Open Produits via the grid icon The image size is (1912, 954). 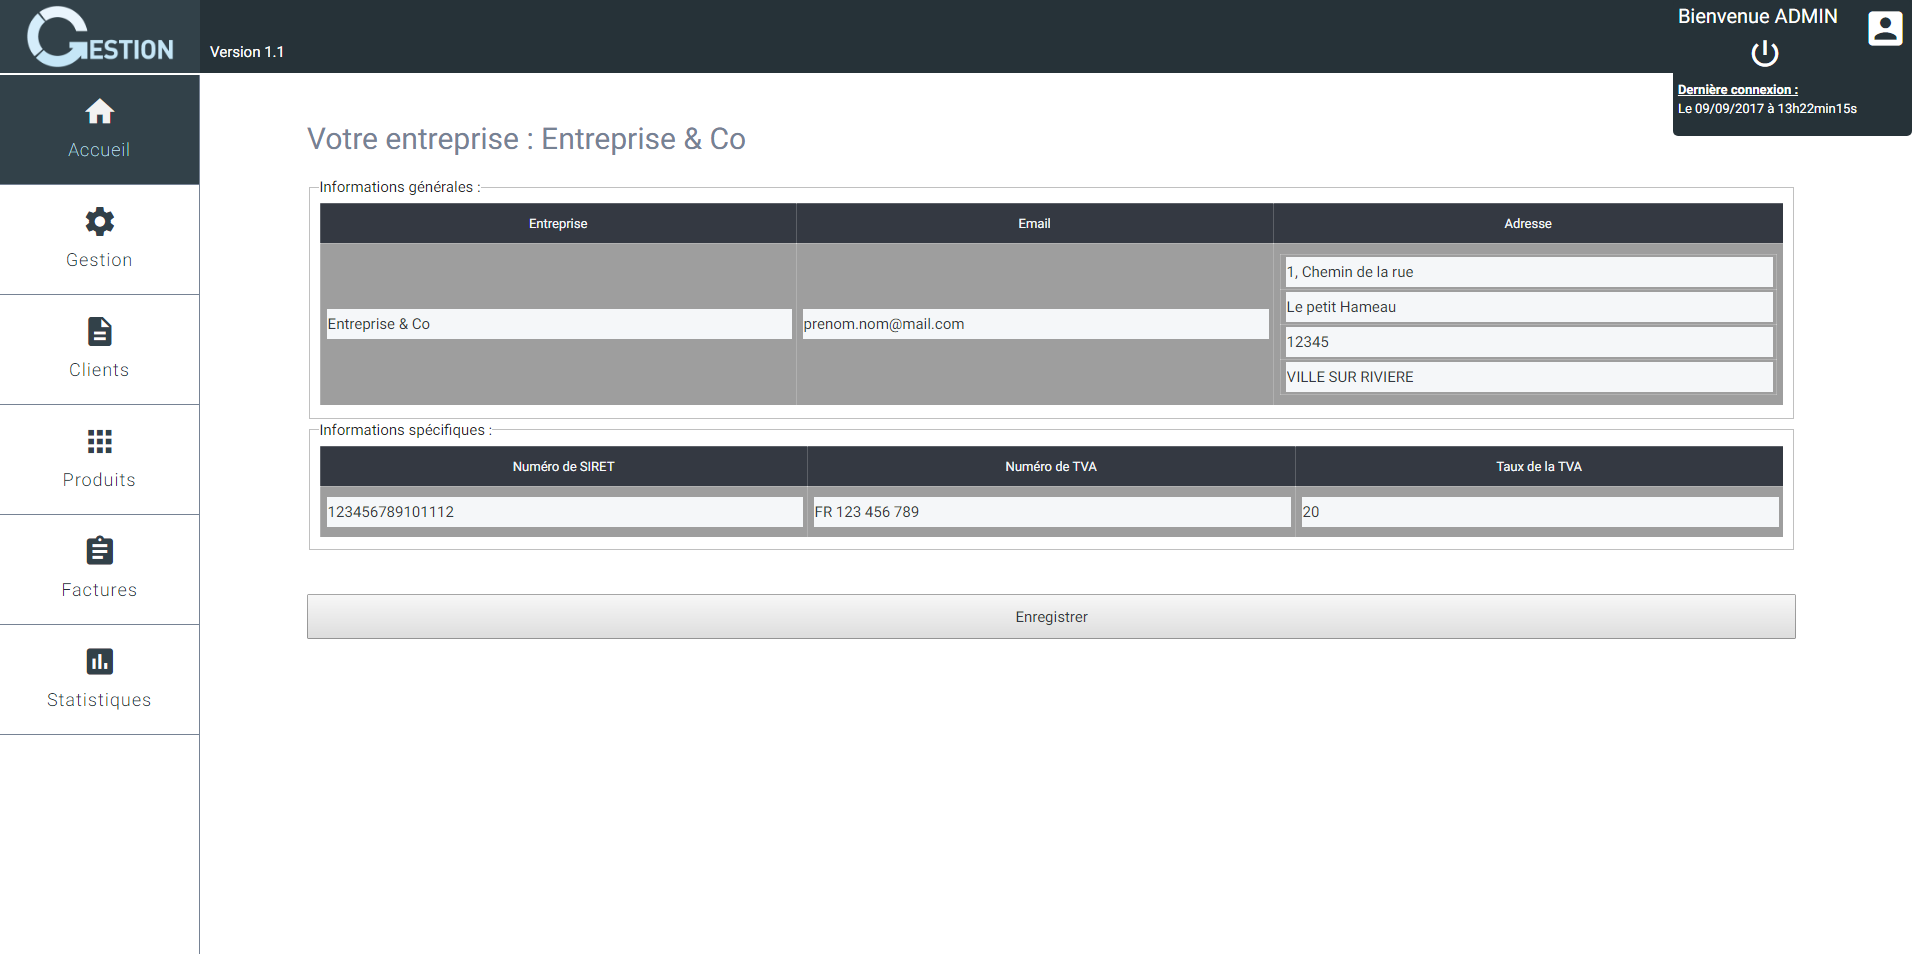point(99,441)
